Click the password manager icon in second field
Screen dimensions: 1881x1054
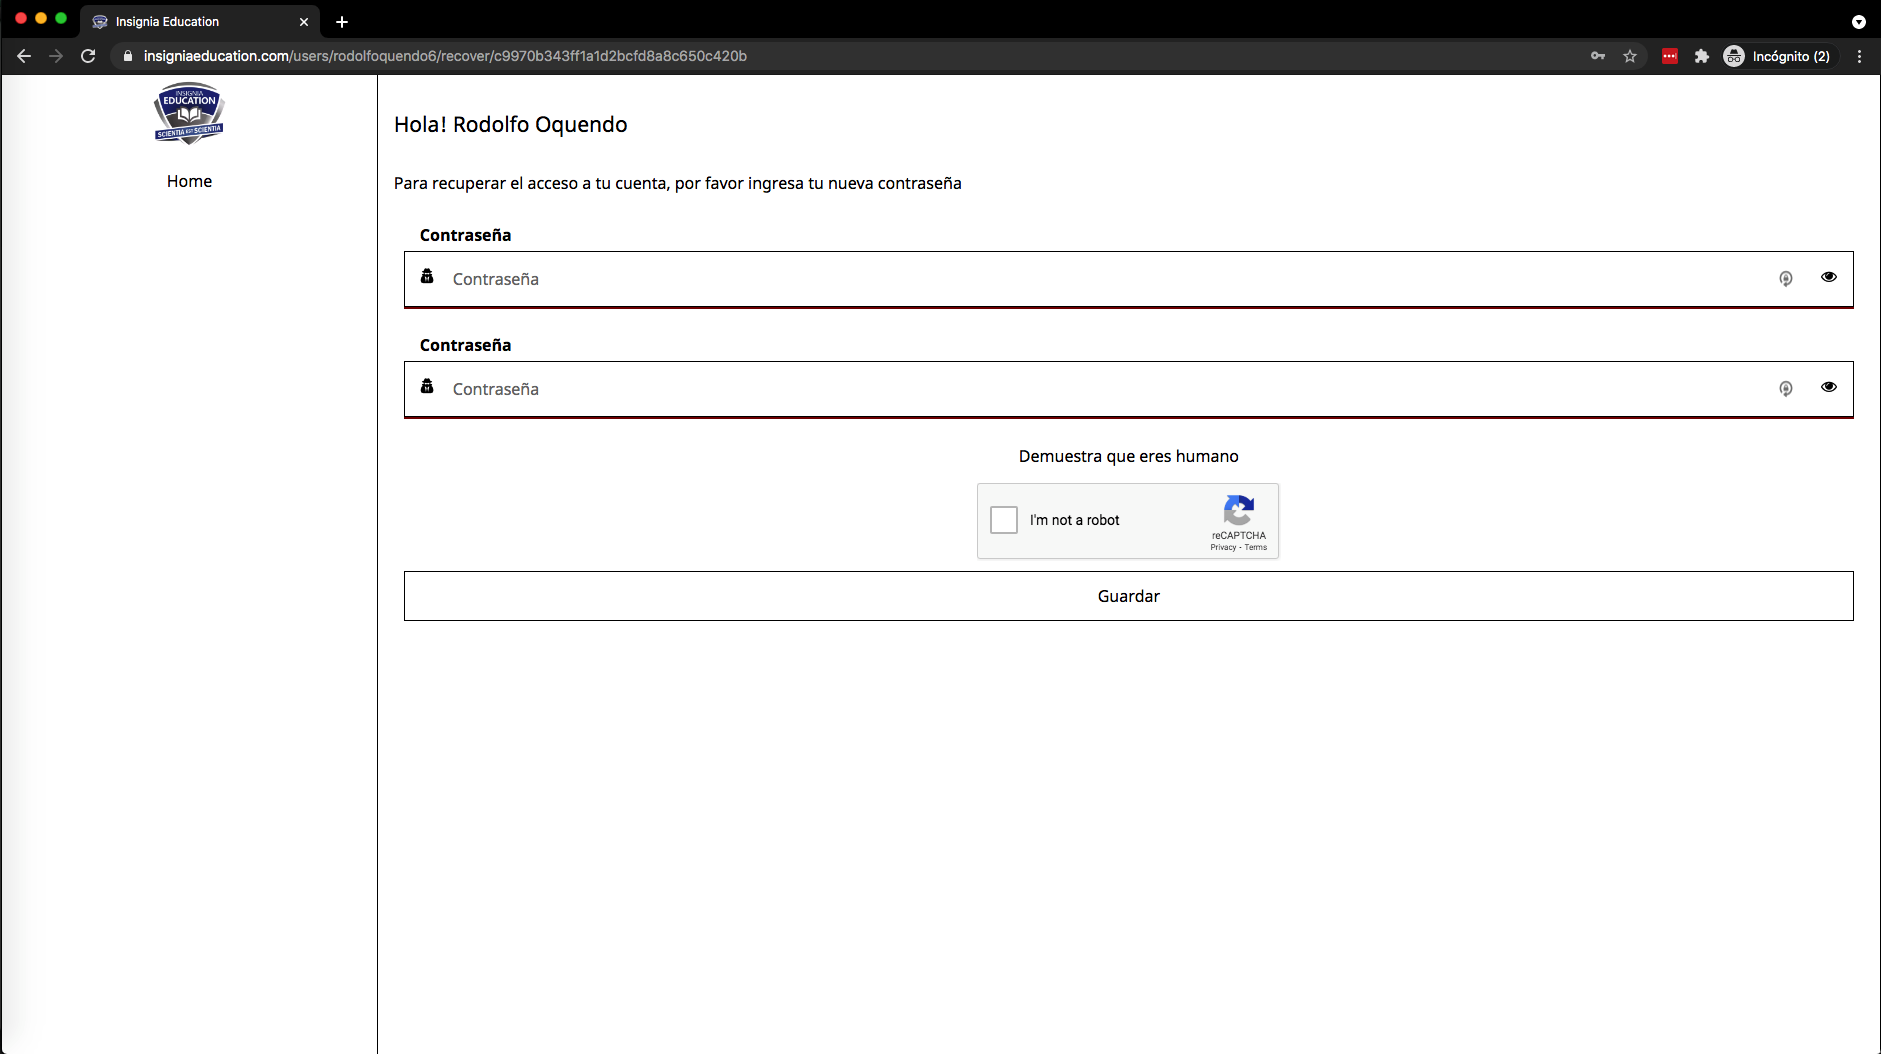click(1785, 389)
